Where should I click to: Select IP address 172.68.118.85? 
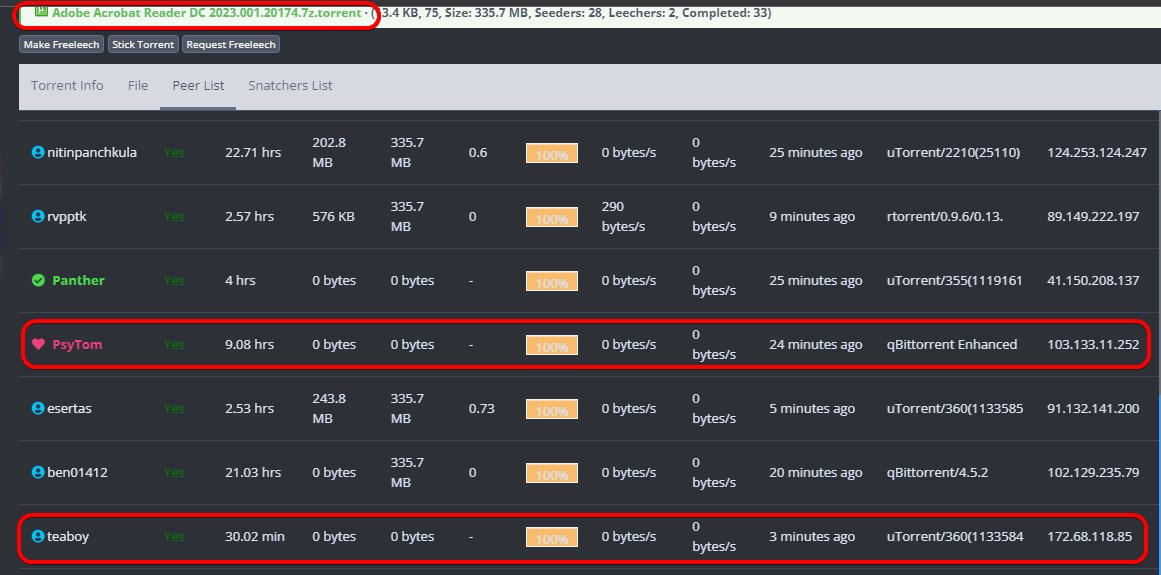coord(1089,536)
